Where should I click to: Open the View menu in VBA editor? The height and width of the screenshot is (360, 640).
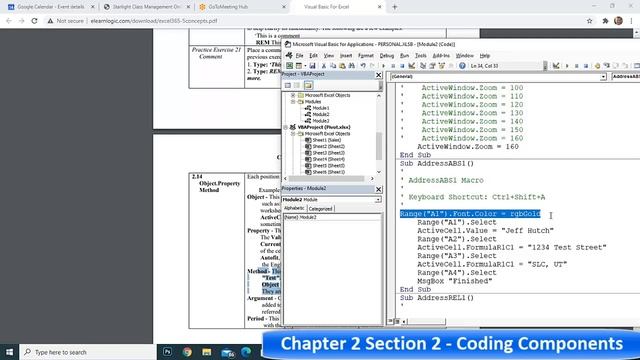click(x=329, y=56)
